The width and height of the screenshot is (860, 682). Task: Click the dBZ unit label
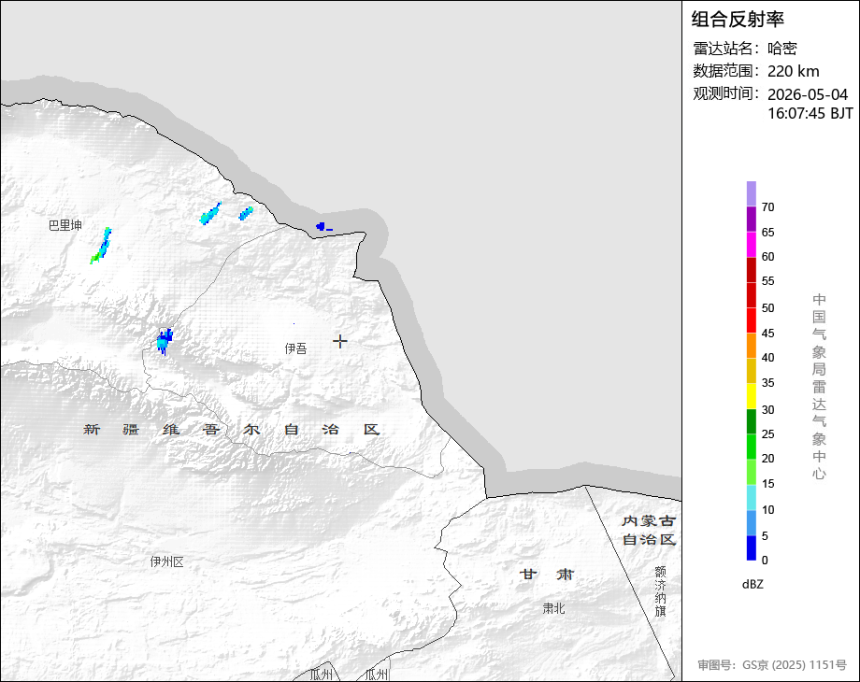(x=752, y=584)
